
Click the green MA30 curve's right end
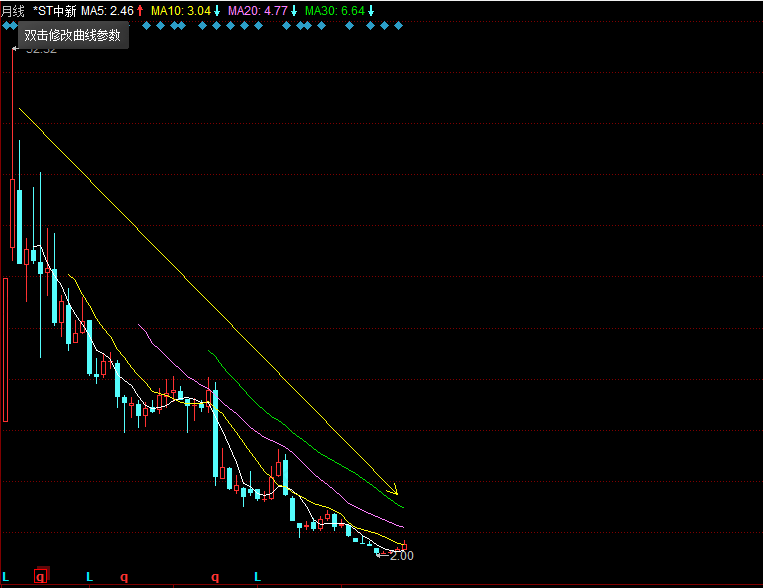click(x=402, y=507)
